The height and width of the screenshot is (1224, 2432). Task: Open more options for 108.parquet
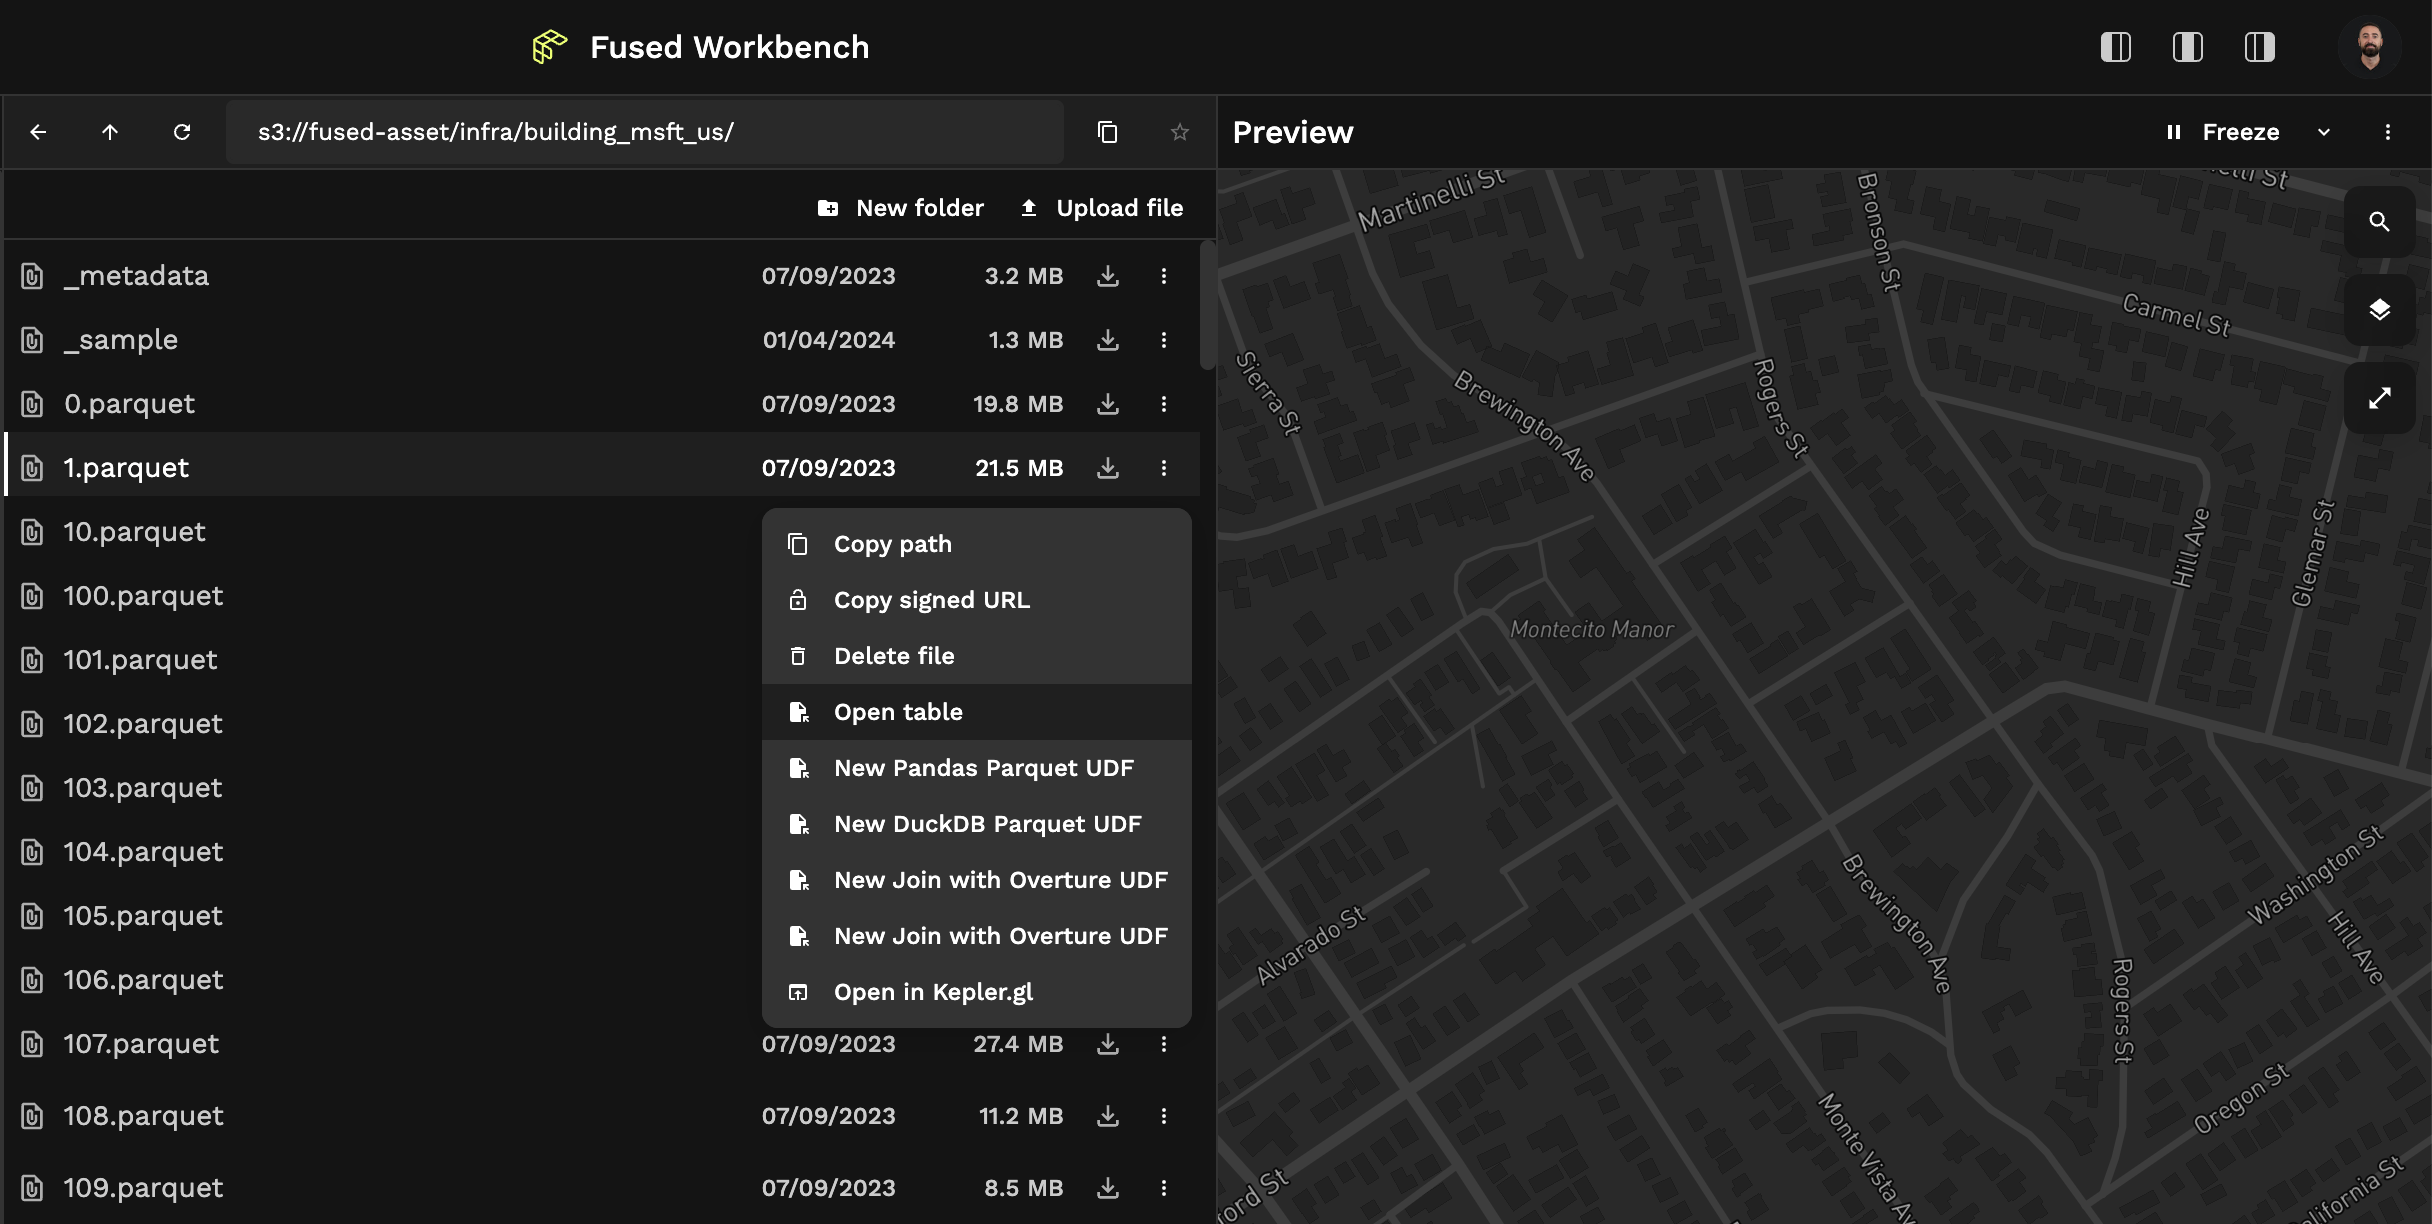pyautogui.click(x=1164, y=1116)
